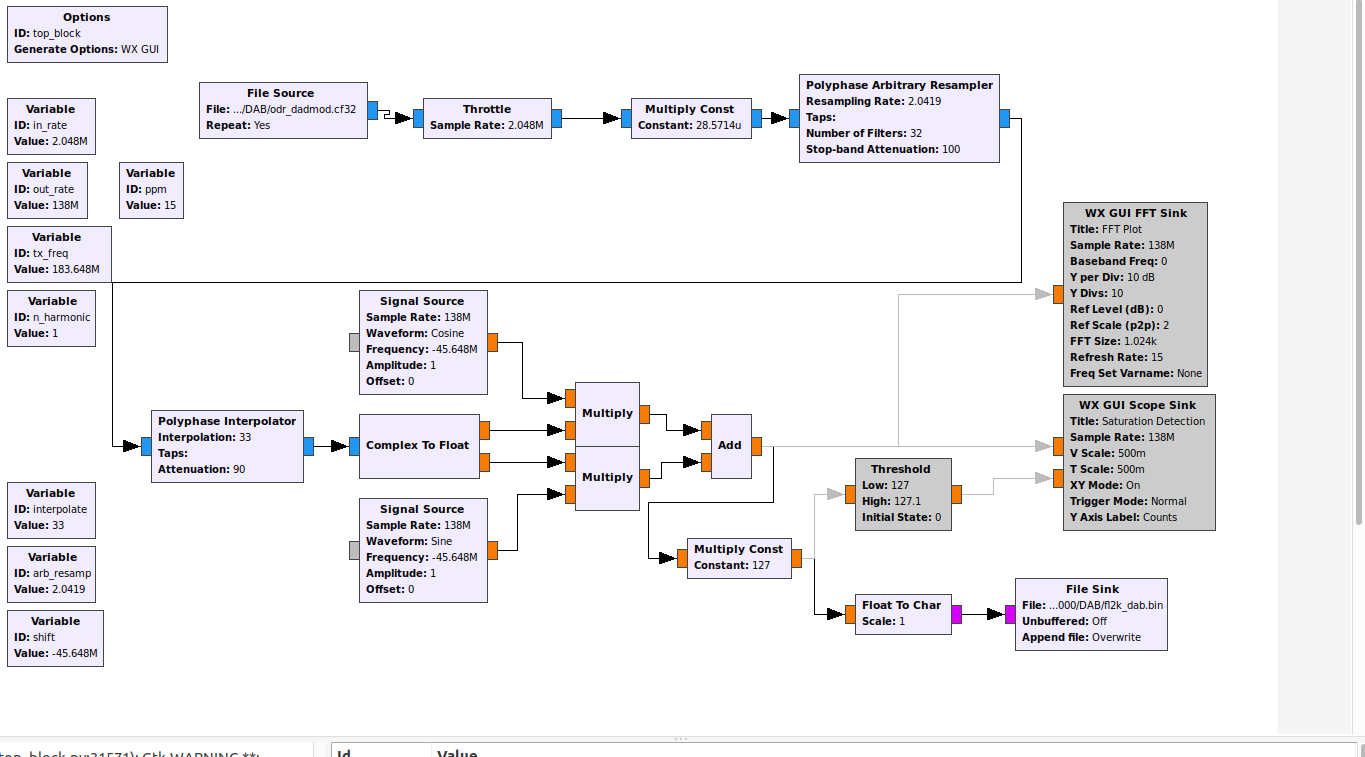This screenshot has height=757, width=1365.
Task: Click the magenta input port of File Sink
Action: point(1010,614)
